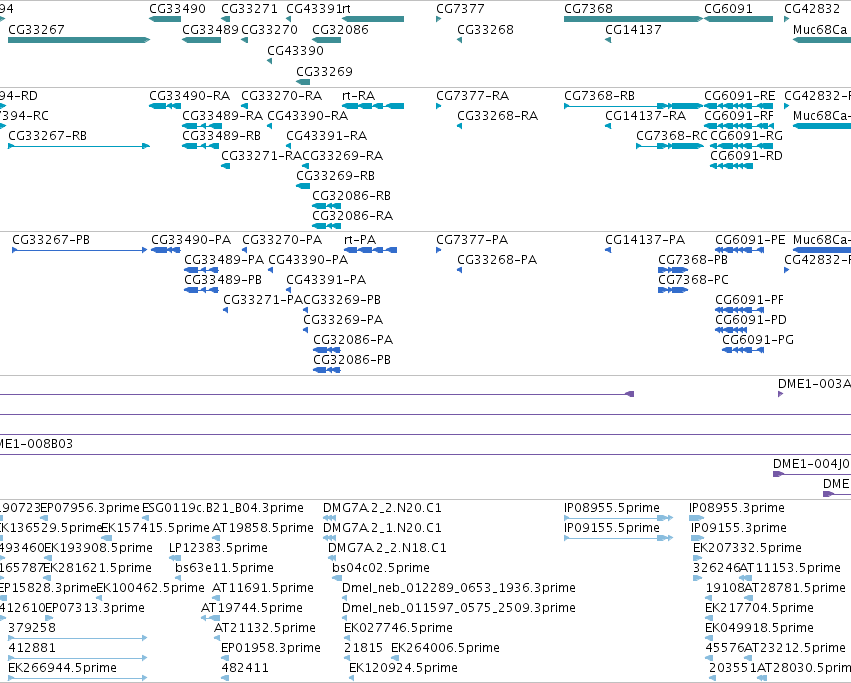
Task: Click the CG14137 gene label
Action: click(x=633, y=29)
